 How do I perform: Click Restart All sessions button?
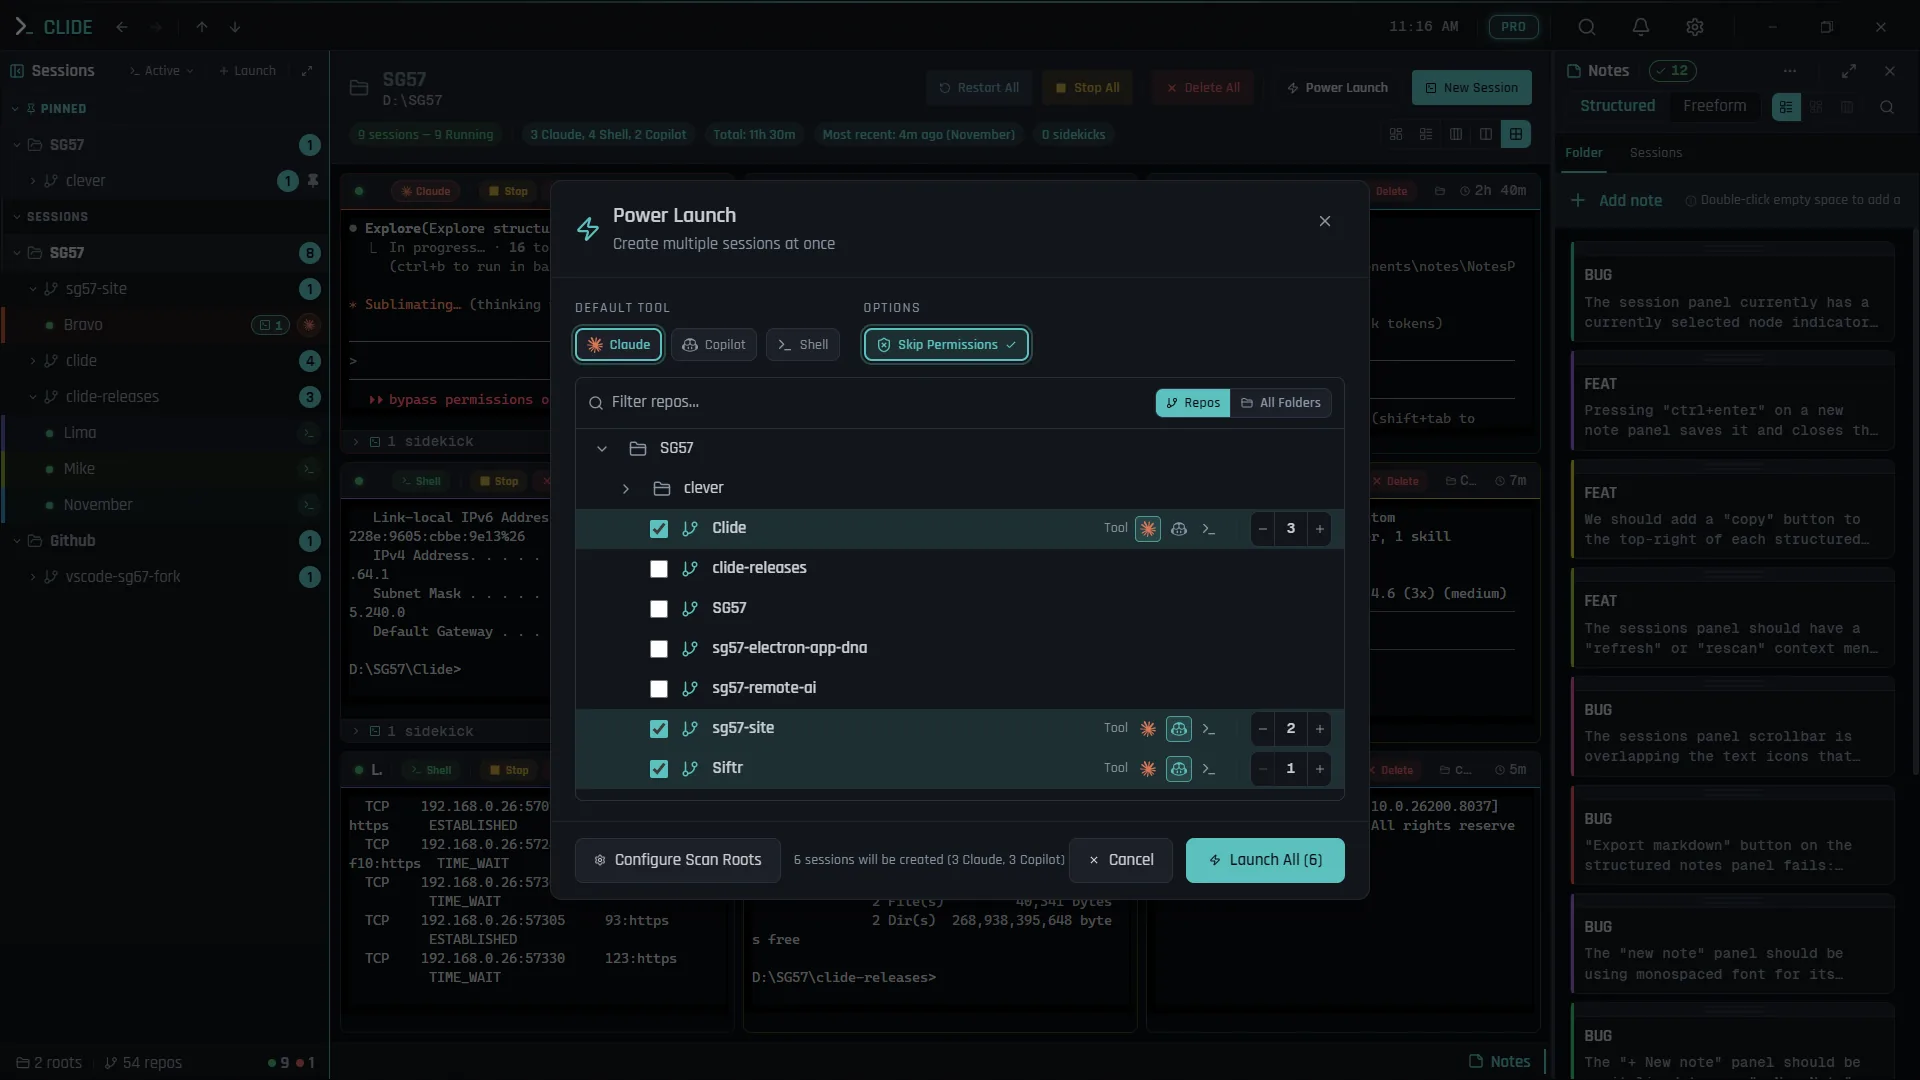pyautogui.click(x=979, y=88)
